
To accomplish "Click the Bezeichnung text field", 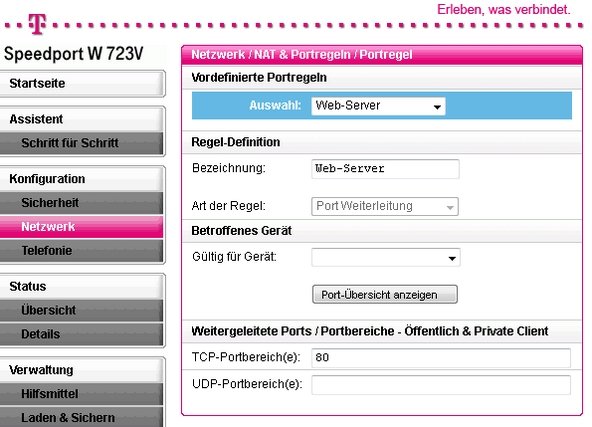I will pos(385,169).
